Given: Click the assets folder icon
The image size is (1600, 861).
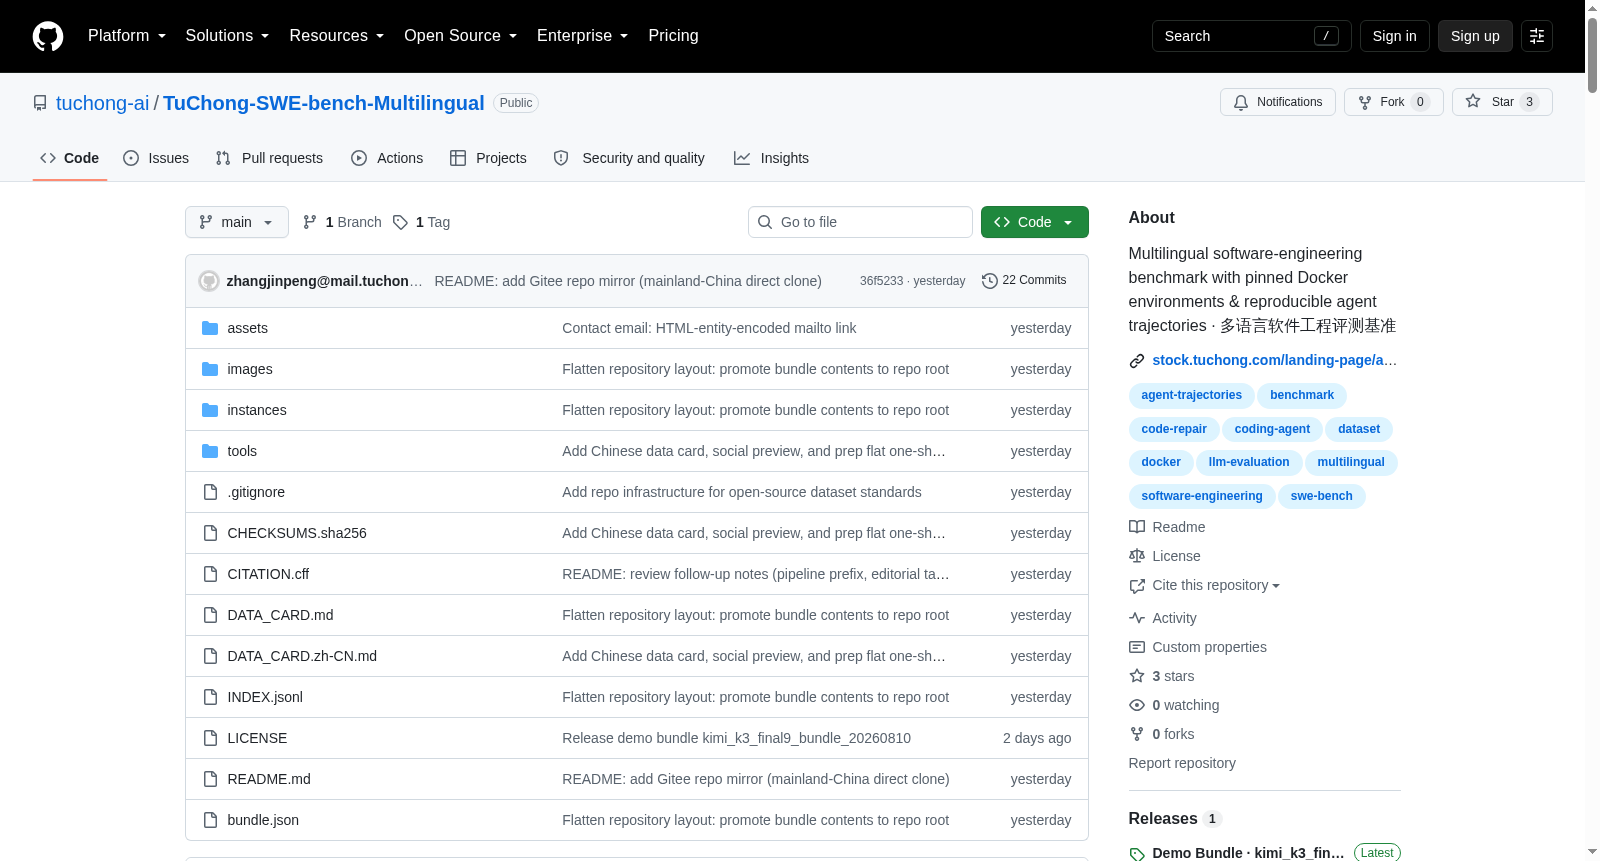Looking at the screenshot, I should pos(210,328).
